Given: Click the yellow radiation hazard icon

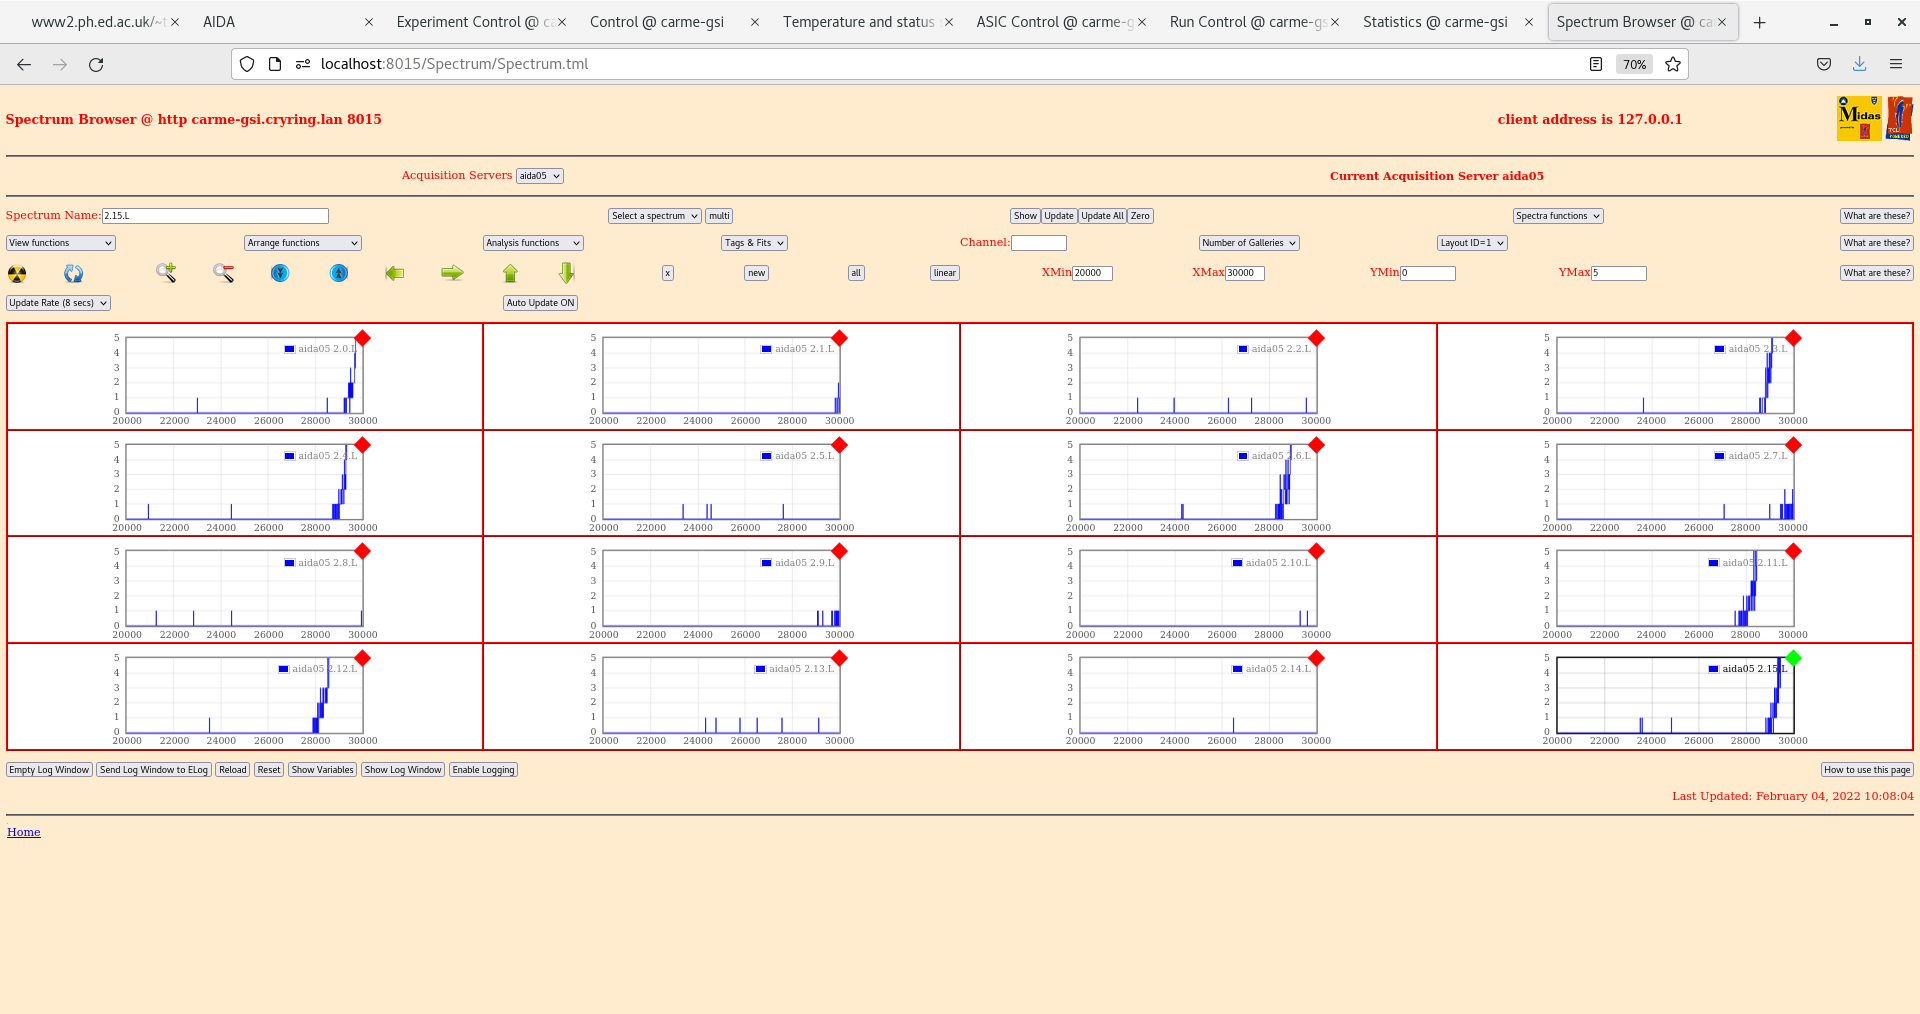Looking at the screenshot, I should pyautogui.click(x=17, y=274).
